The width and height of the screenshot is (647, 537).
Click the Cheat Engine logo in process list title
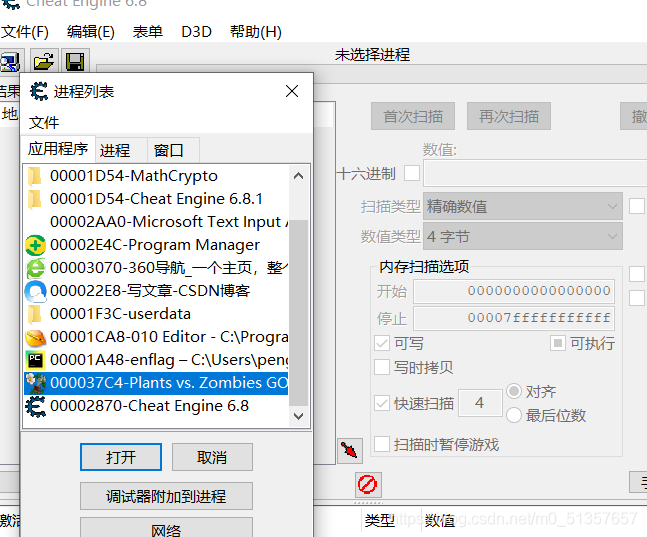pos(39,91)
